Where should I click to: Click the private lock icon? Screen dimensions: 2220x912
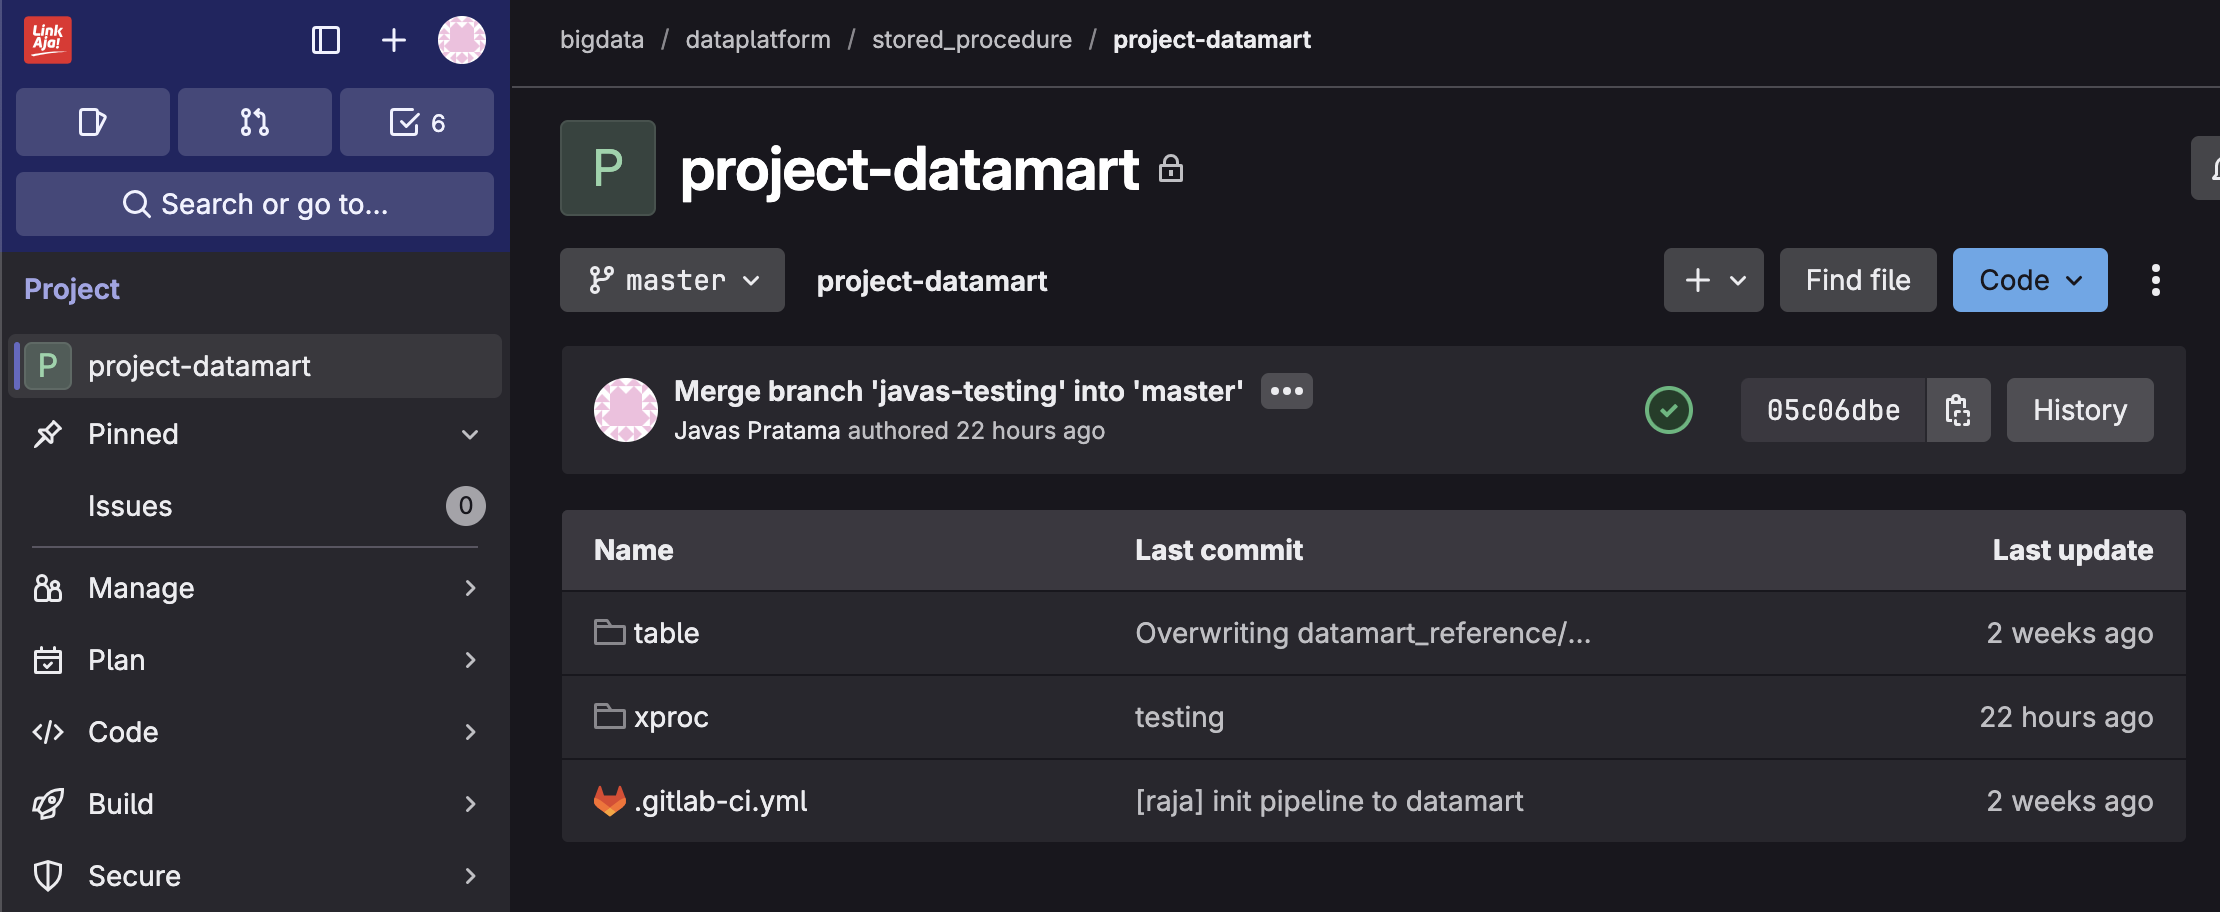tap(1171, 168)
